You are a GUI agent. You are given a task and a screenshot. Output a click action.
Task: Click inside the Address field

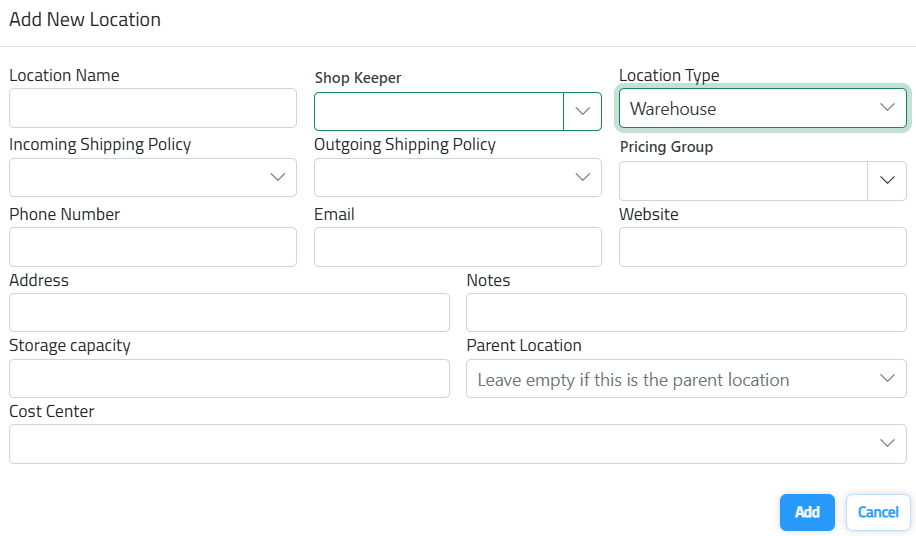229,313
